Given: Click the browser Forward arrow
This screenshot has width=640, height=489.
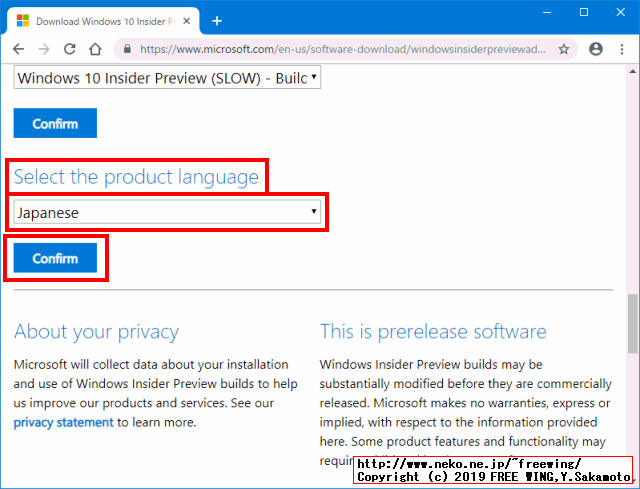Looking at the screenshot, I should coord(44,49).
